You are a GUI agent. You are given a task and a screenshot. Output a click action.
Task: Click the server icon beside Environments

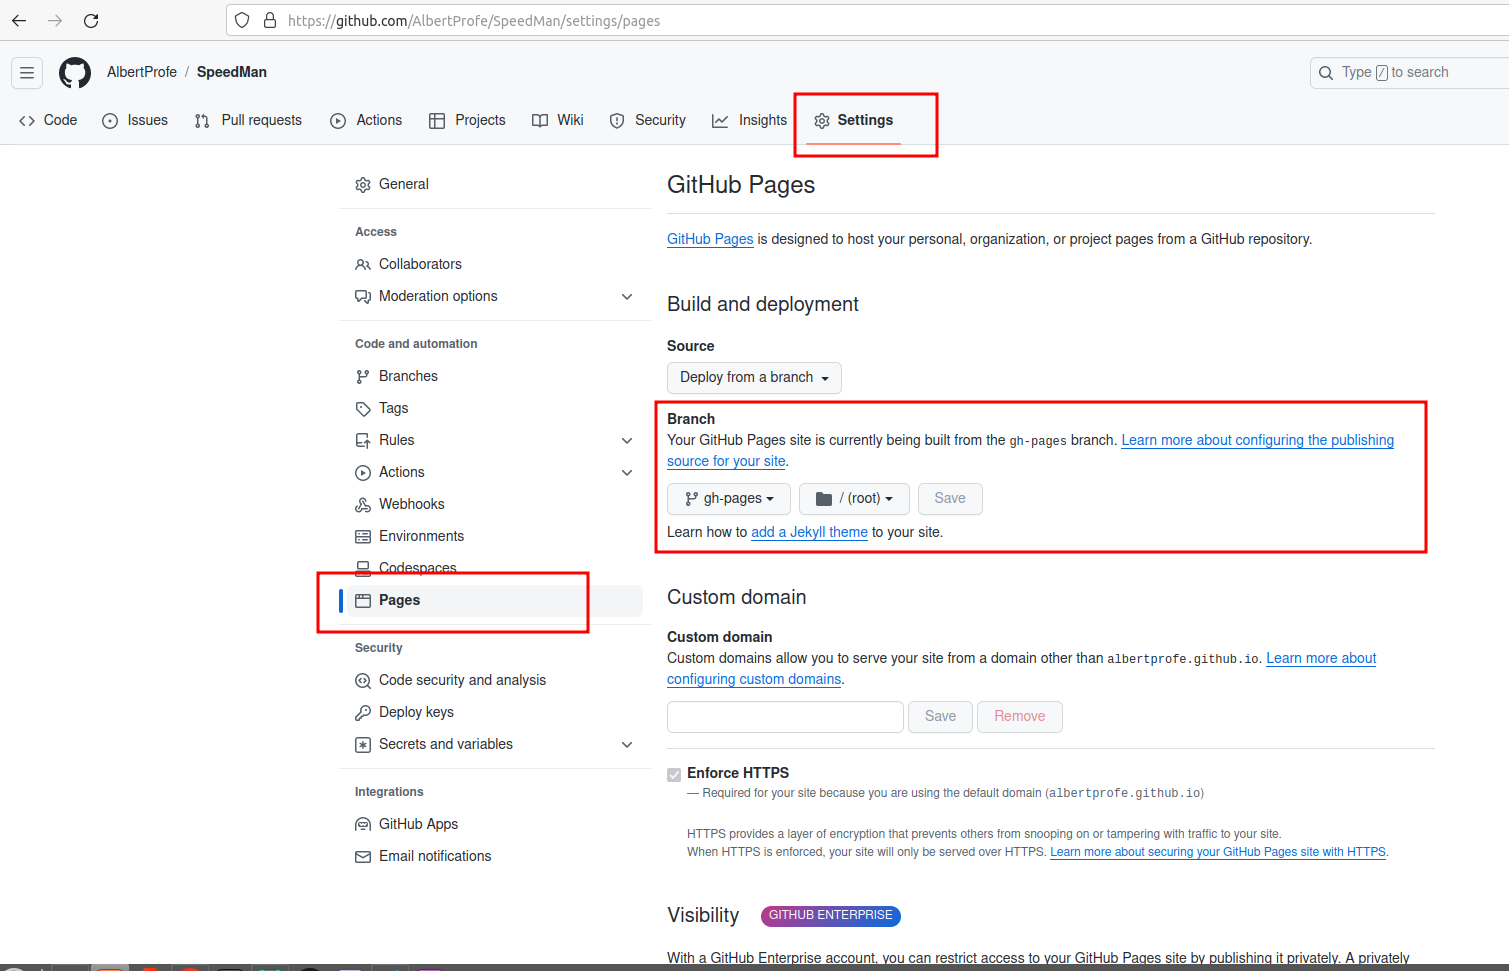pyautogui.click(x=363, y=537)
